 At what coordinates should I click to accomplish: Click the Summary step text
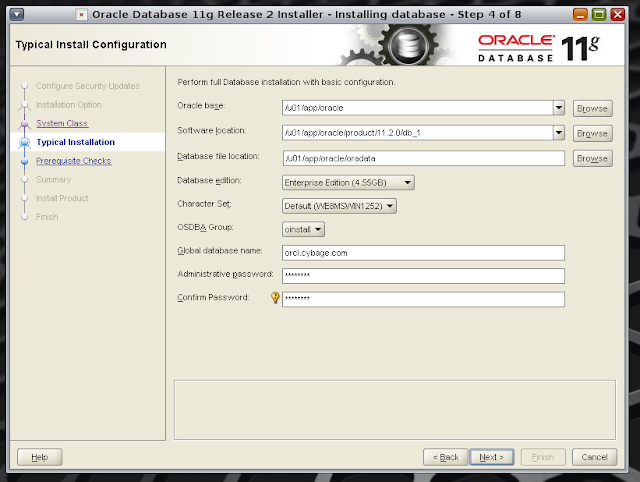tap(53, 180)
